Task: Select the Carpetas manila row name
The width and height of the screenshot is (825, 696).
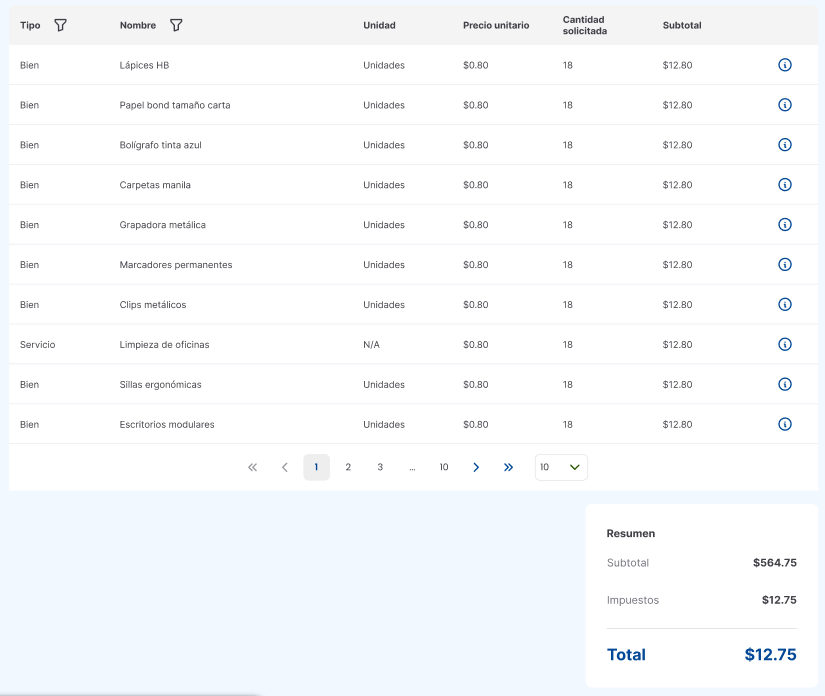Action: click(x=155, y=185)
